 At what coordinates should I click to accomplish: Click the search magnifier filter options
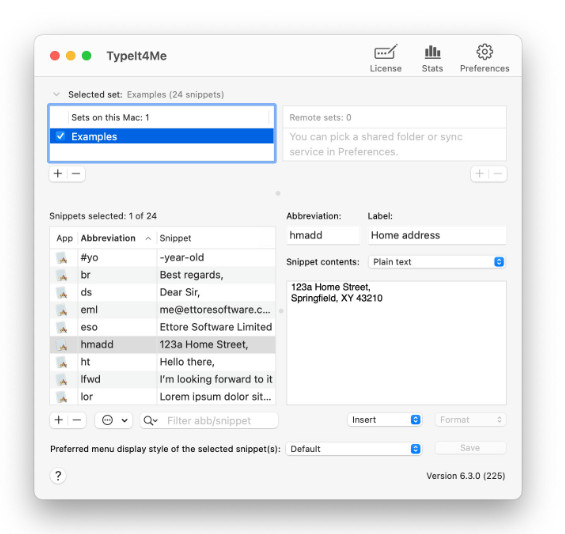pos(150,420)
